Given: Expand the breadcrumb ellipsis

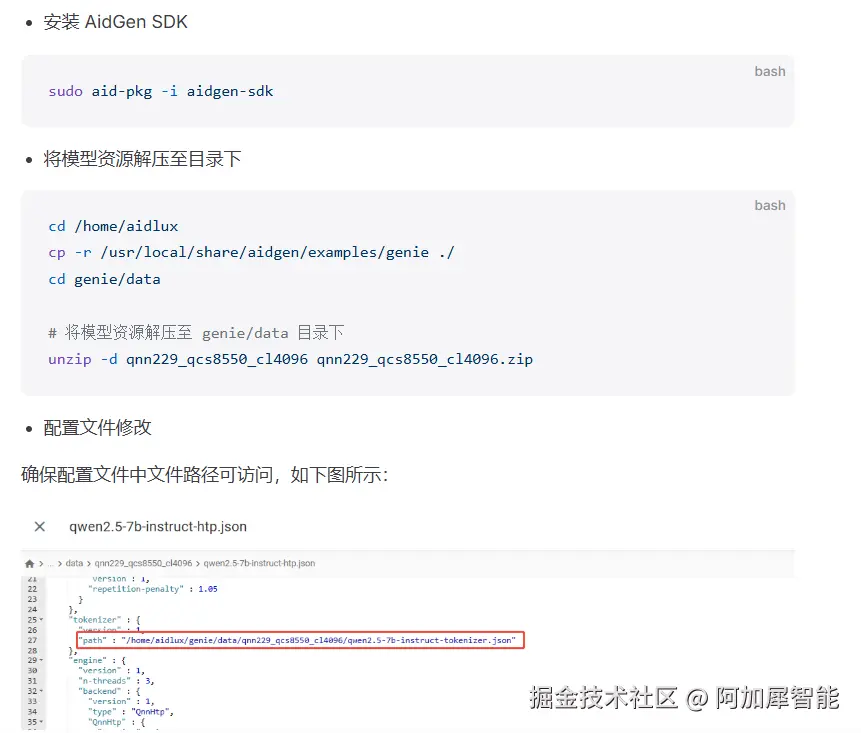Looking at the screenshot, I should point(51,564).
